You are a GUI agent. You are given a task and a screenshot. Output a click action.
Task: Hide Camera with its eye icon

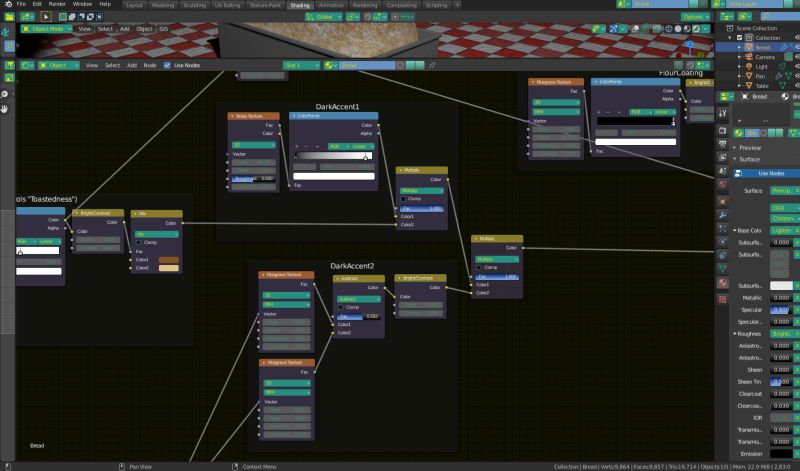pos(797,57)
